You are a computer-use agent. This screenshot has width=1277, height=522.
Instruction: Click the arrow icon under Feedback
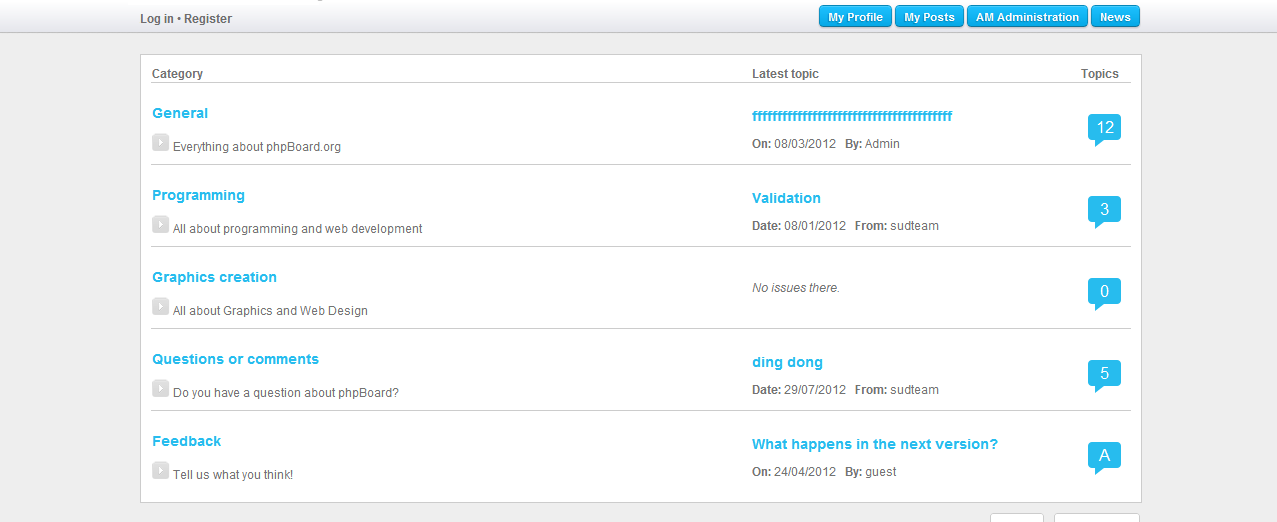tap(160, 471)
